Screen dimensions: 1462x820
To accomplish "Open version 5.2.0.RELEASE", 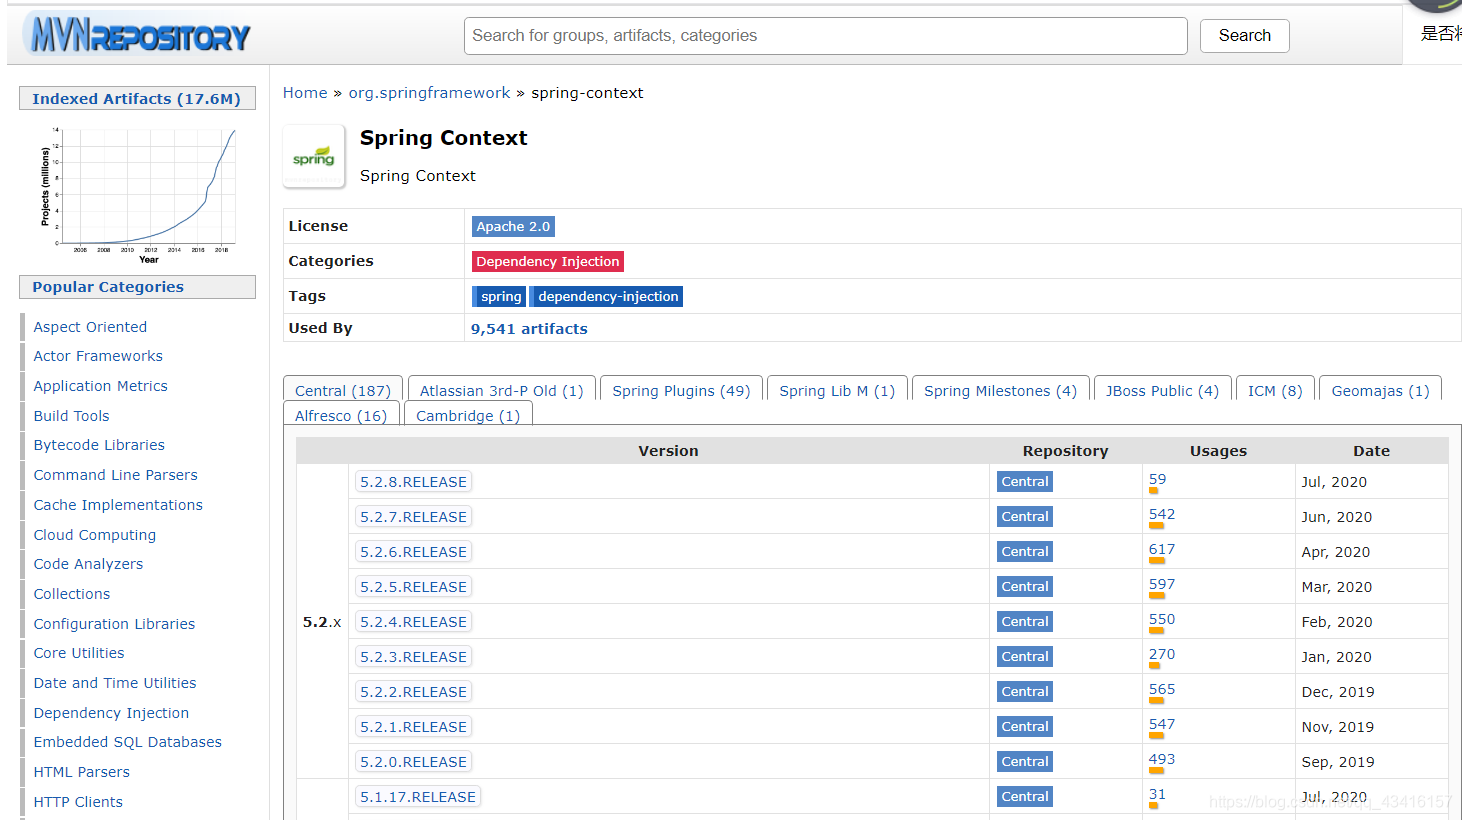I will pos(413,762).
